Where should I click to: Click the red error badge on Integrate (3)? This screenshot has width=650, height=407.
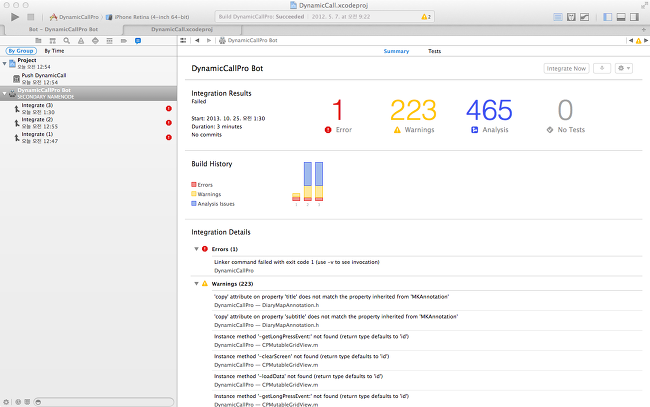click(169, 109)
